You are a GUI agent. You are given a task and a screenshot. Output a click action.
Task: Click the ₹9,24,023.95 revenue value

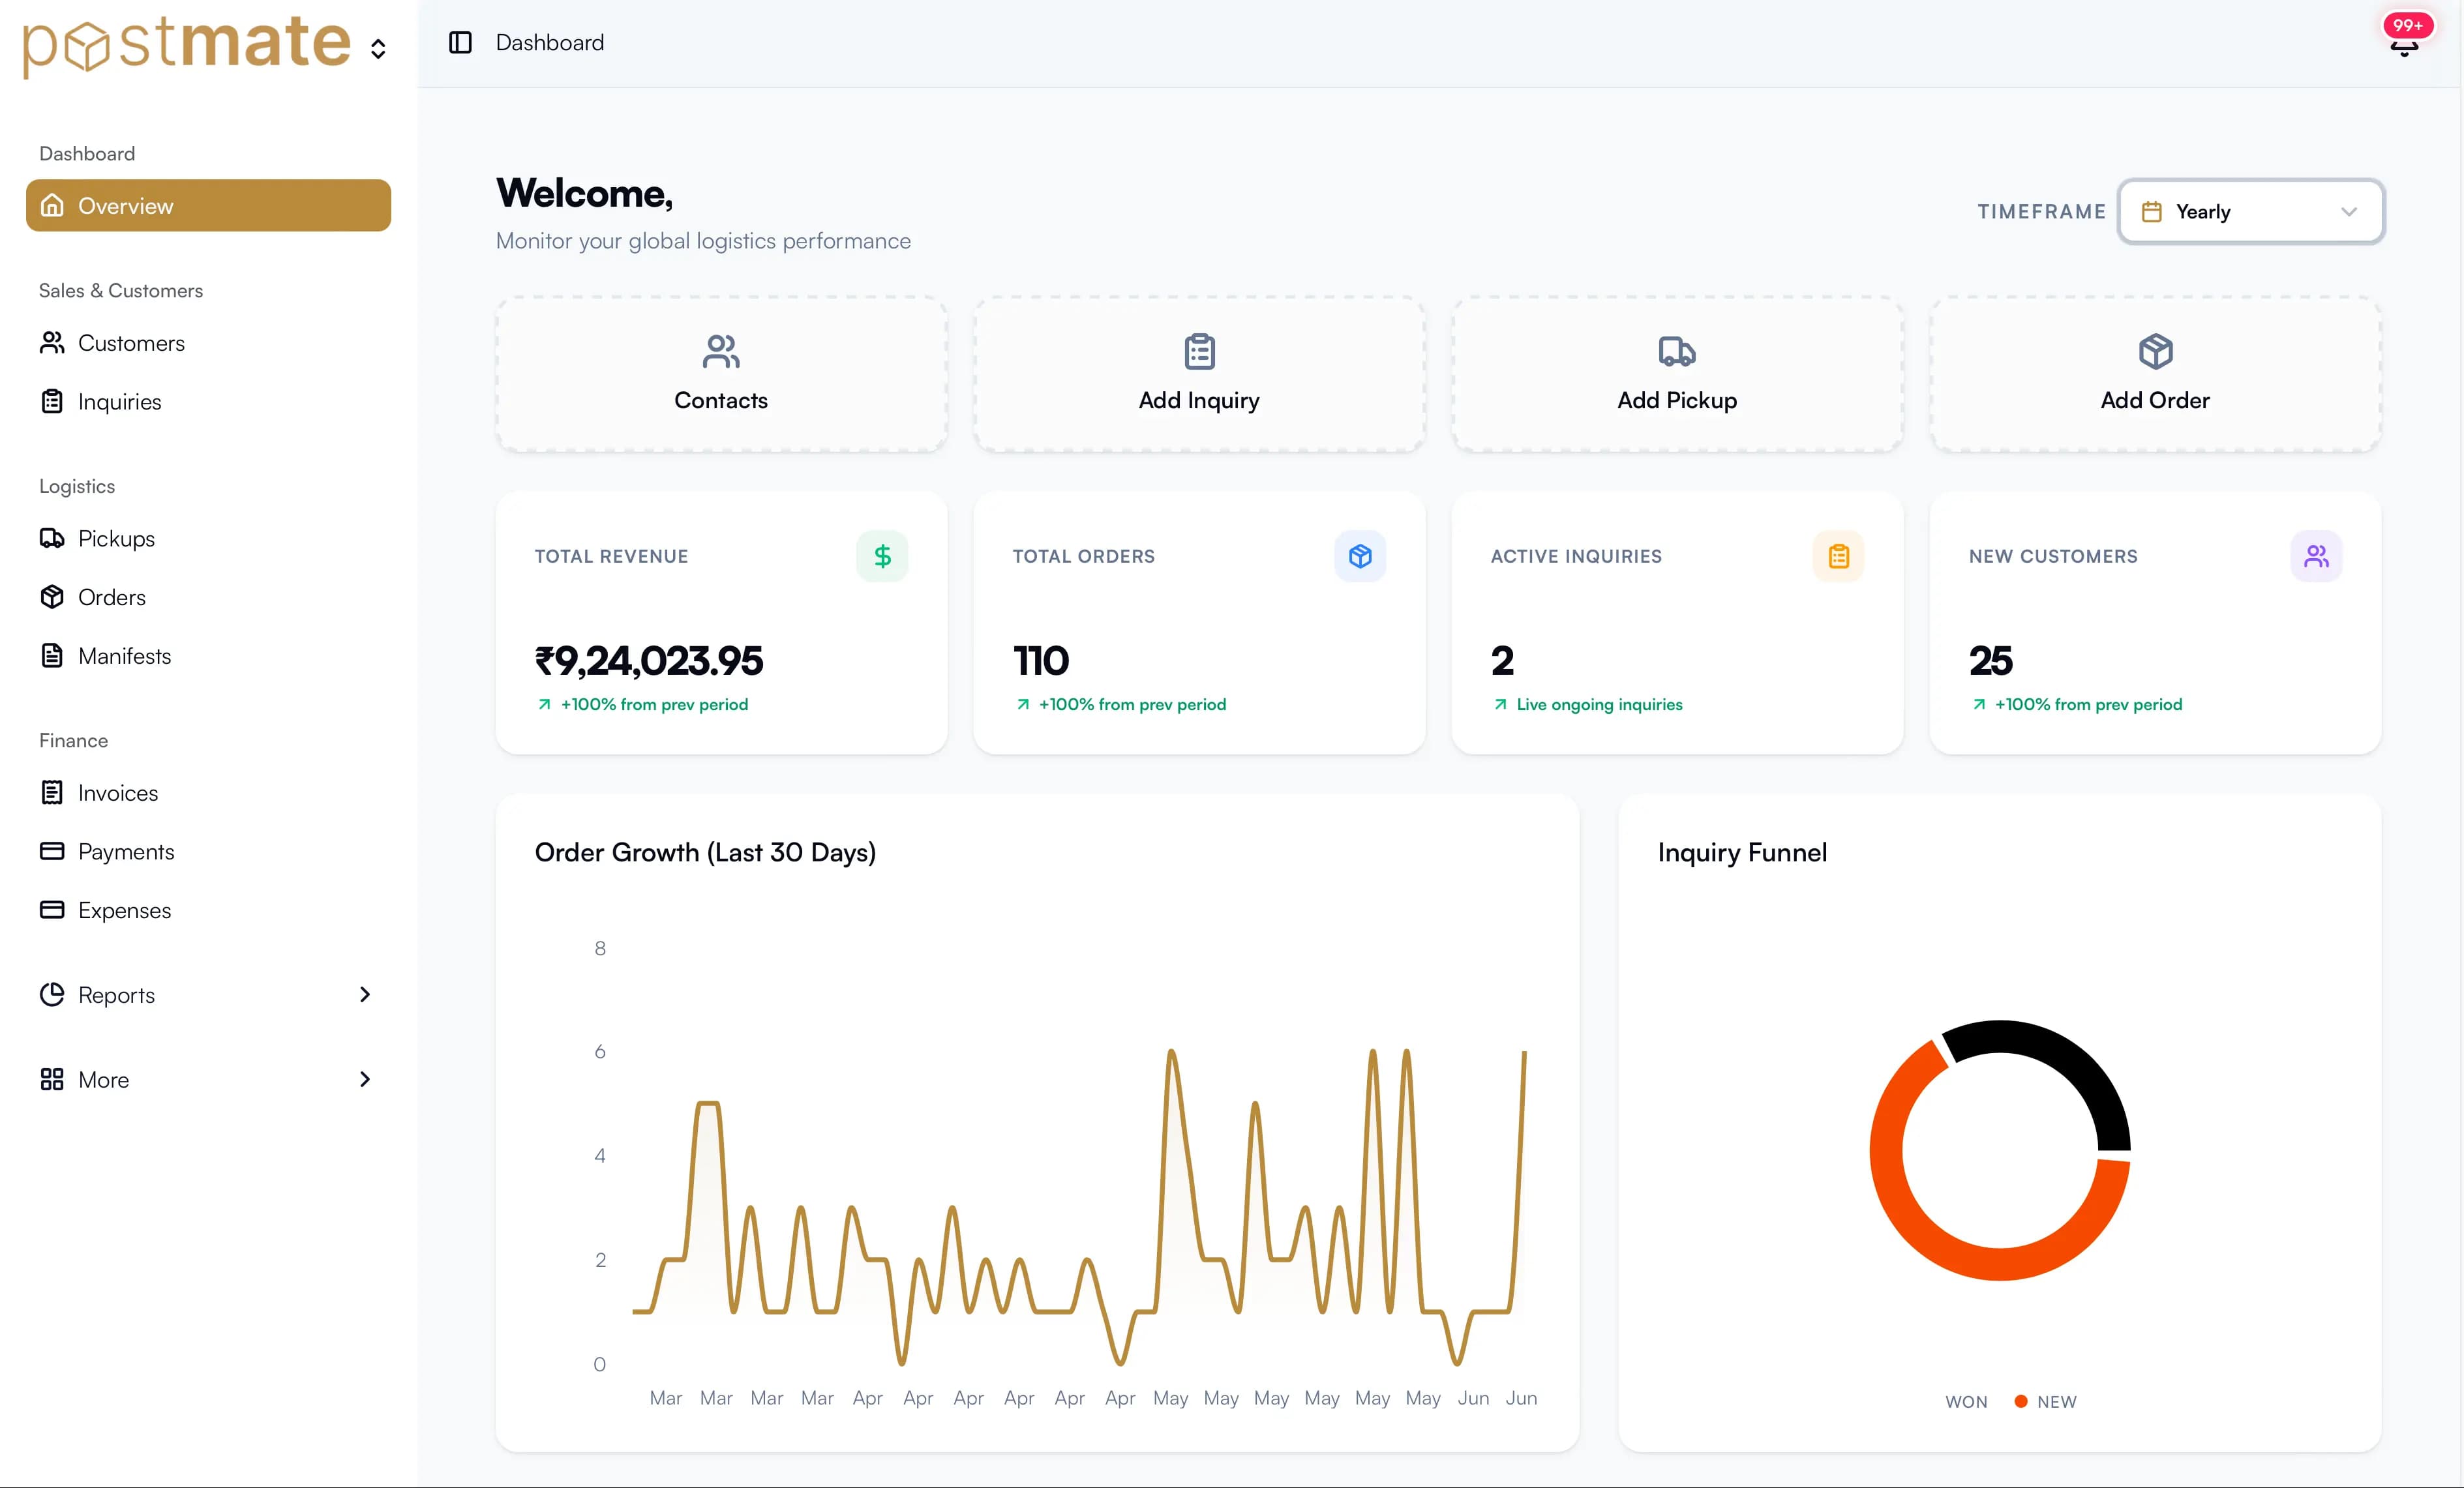click(x=649, y=660)
